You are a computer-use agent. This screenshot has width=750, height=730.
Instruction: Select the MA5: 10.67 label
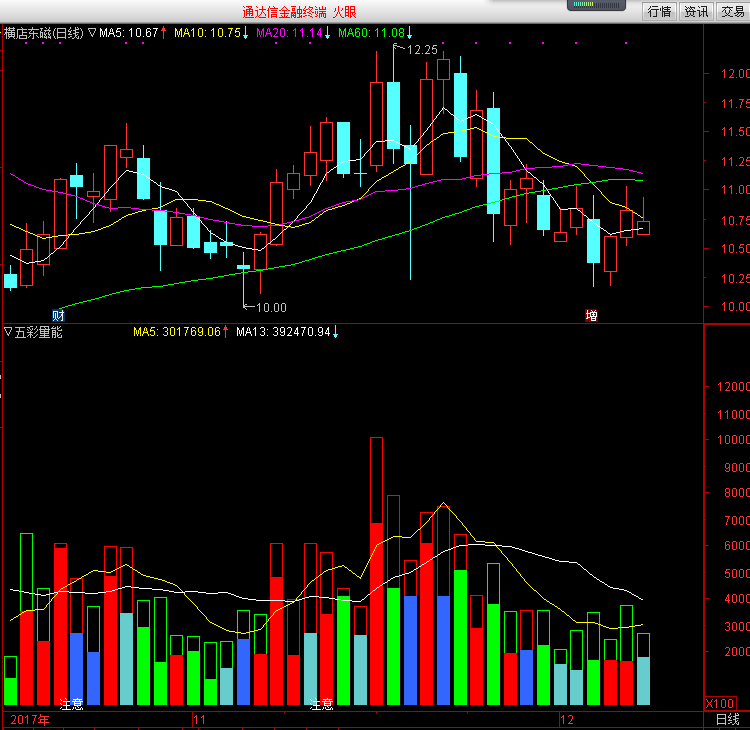coord(128,33)
